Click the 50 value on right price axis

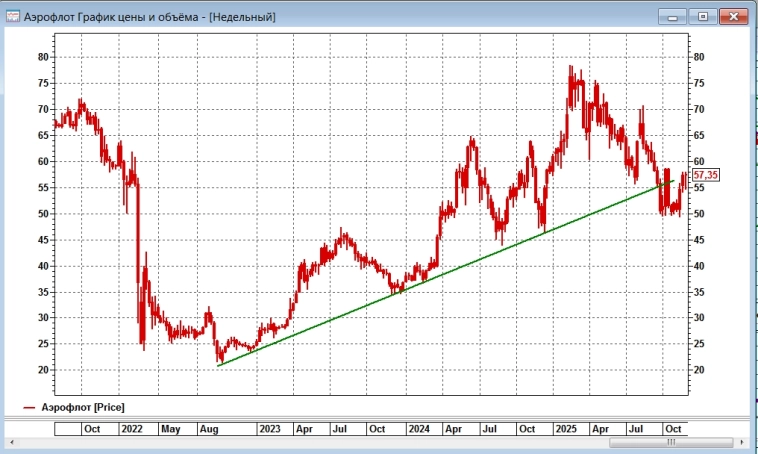pyautogui.click(x=699, y=214)
